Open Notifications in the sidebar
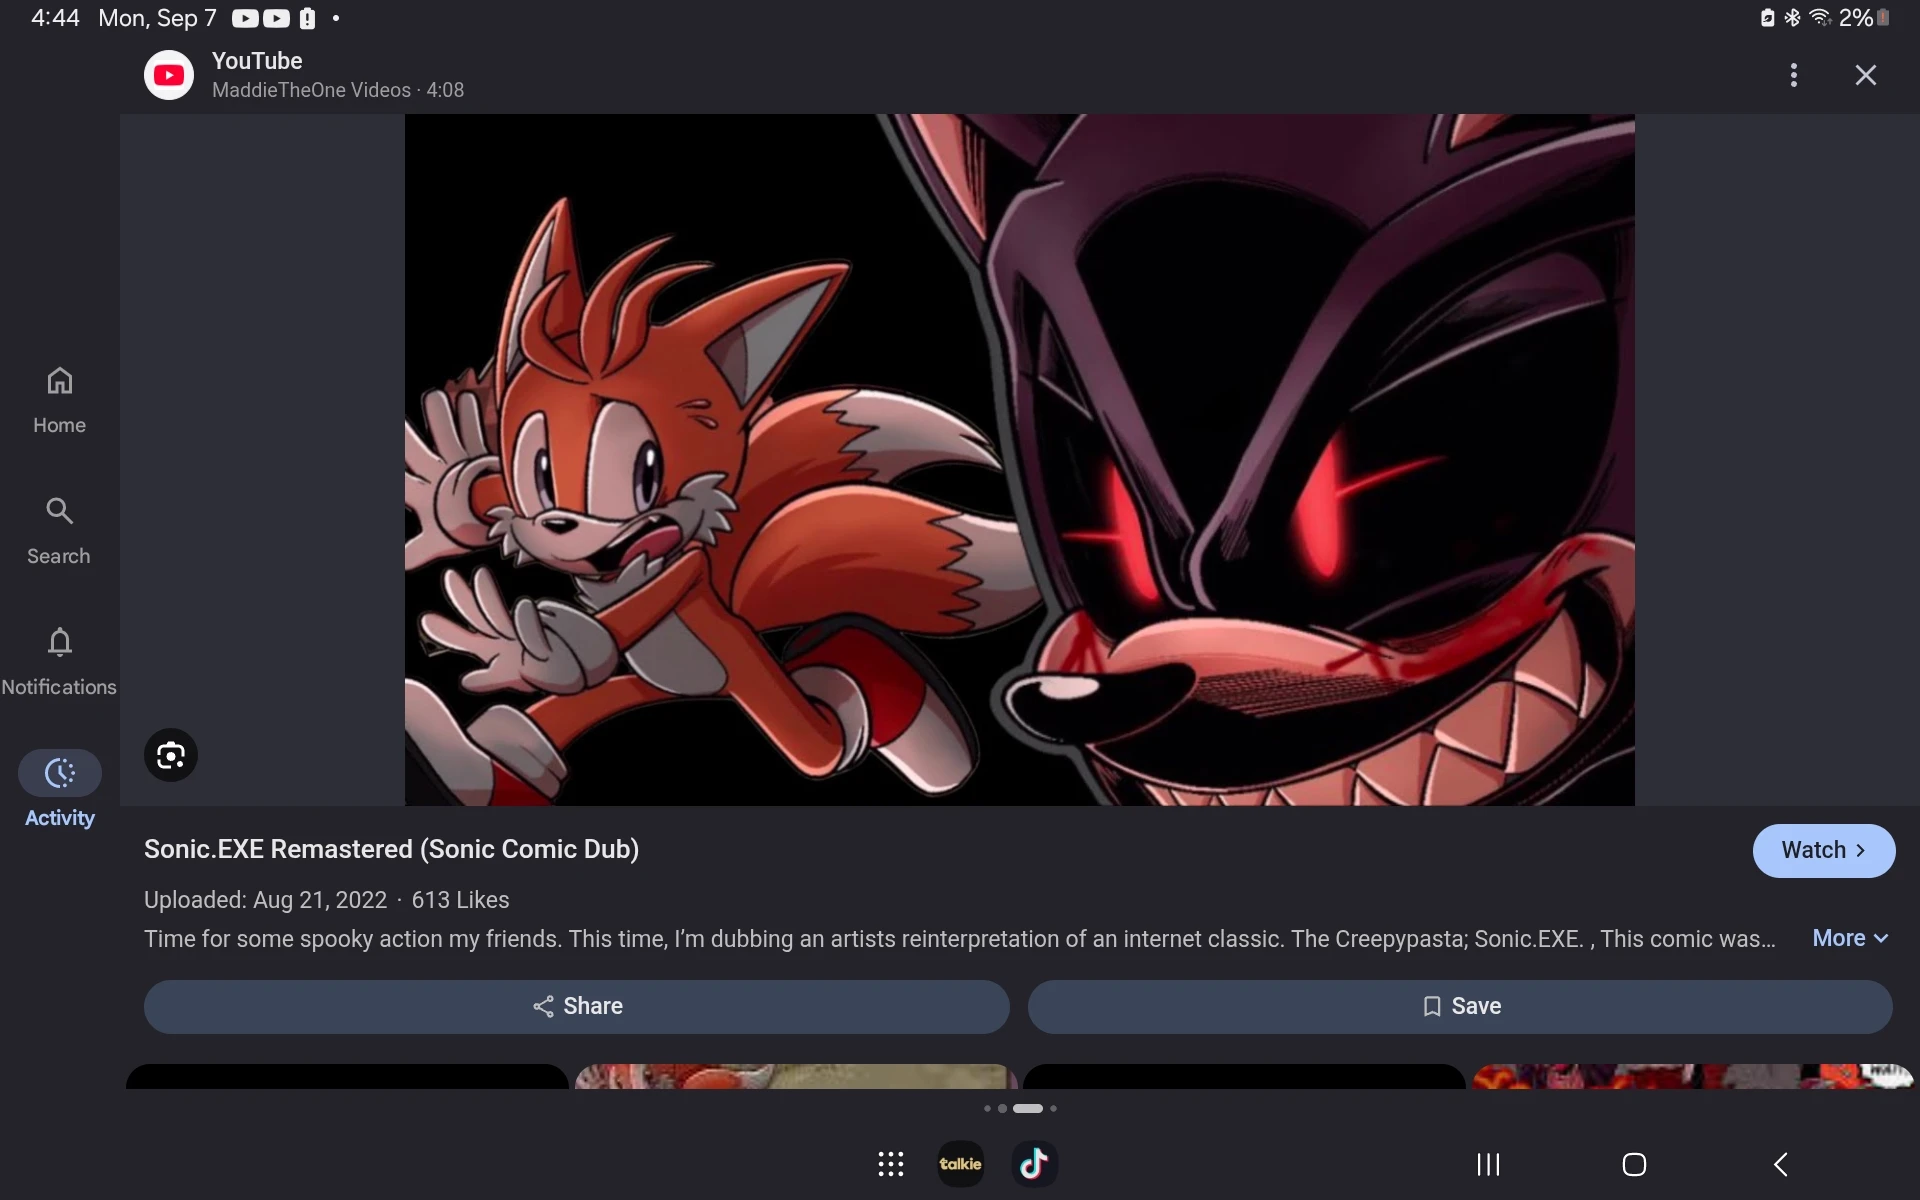This screenshot has width=1920, height=1200. 59,662
